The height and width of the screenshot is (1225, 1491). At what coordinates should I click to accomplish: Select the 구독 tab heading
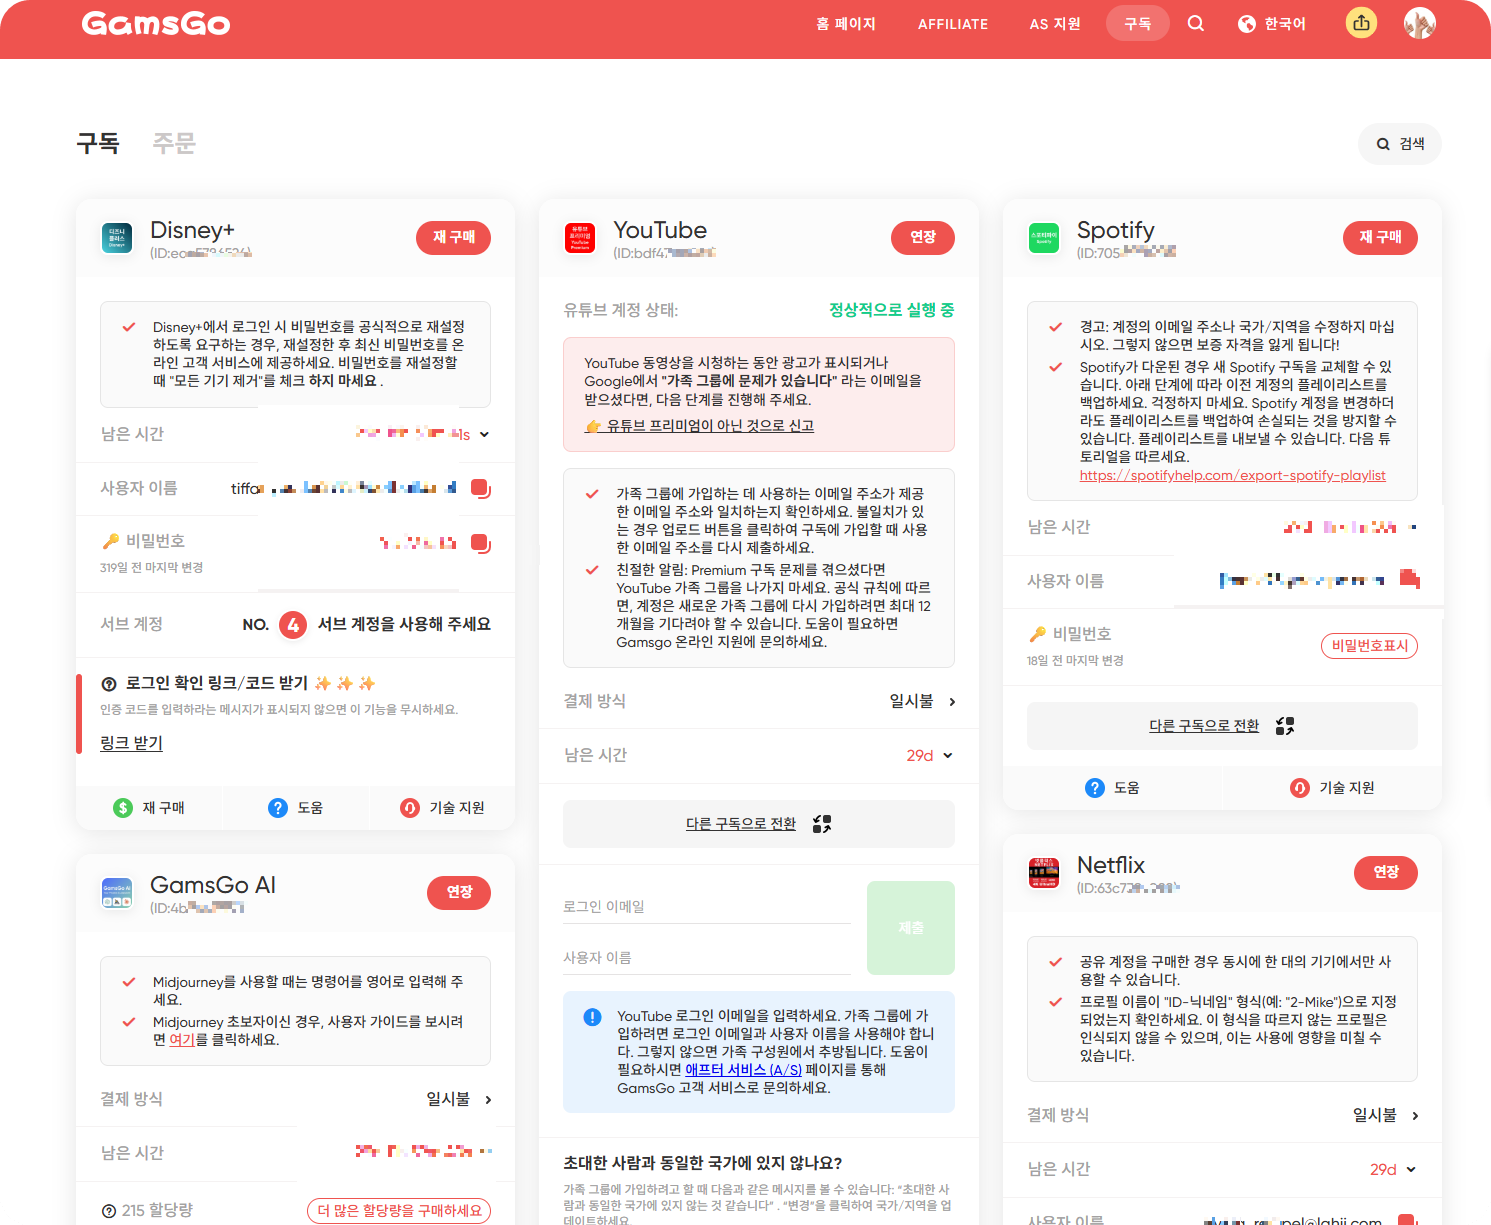point(98,144)
